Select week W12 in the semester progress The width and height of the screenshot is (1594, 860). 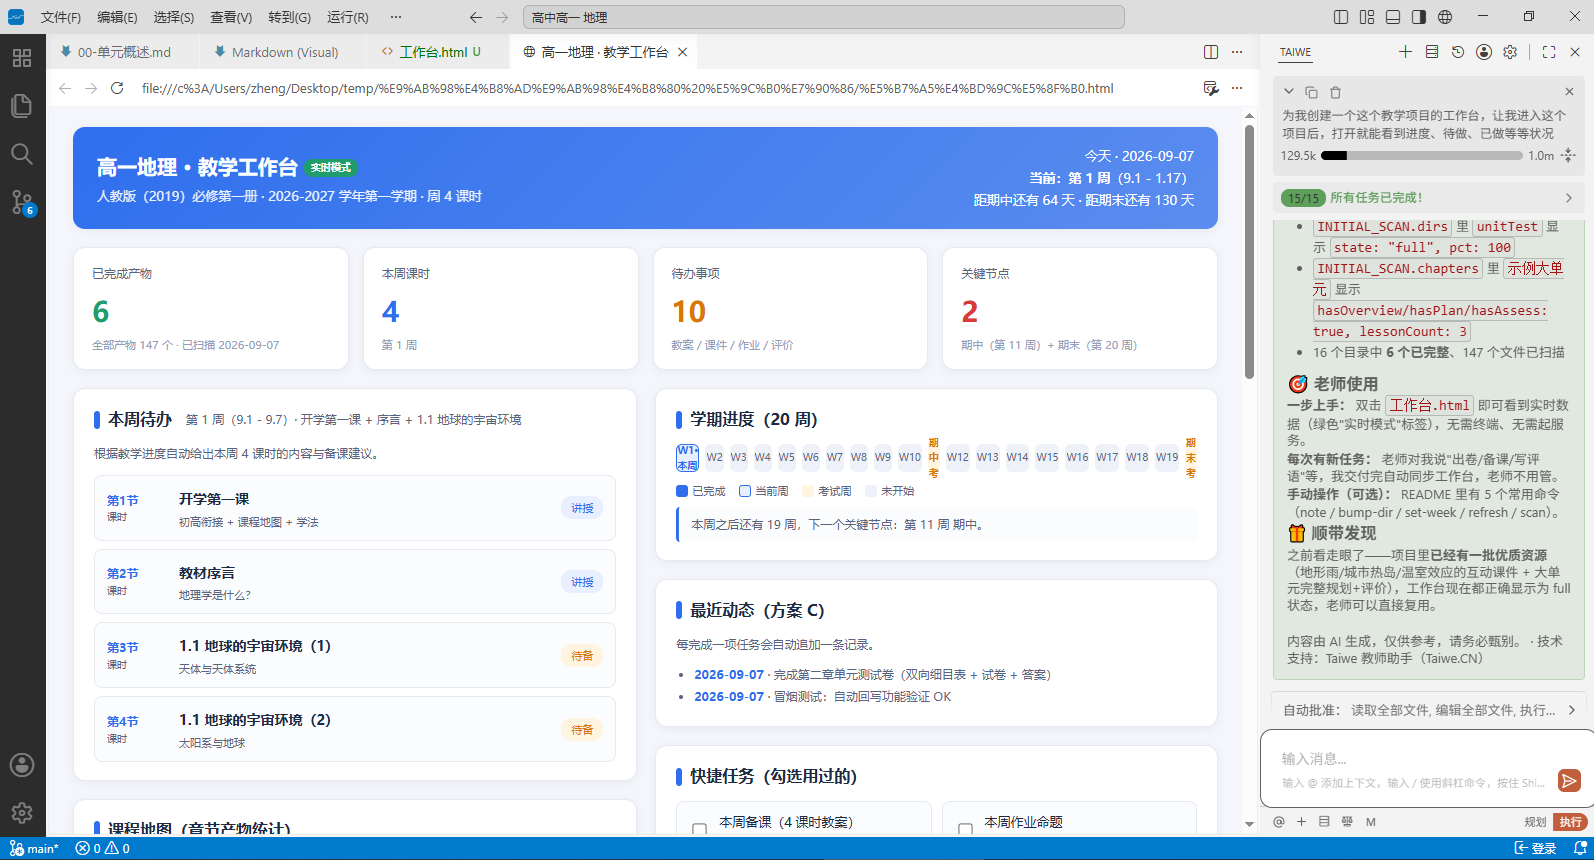pos(958,457)
